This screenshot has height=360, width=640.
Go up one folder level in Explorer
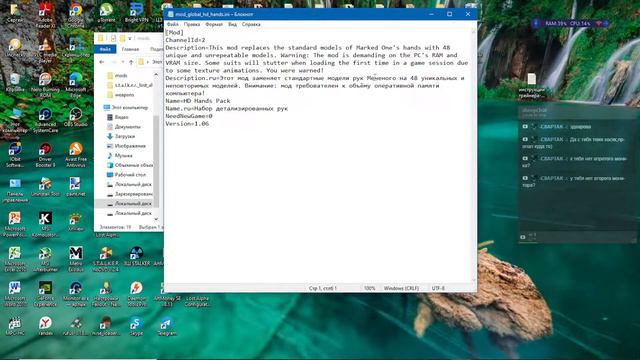click(x=131, y=62)
